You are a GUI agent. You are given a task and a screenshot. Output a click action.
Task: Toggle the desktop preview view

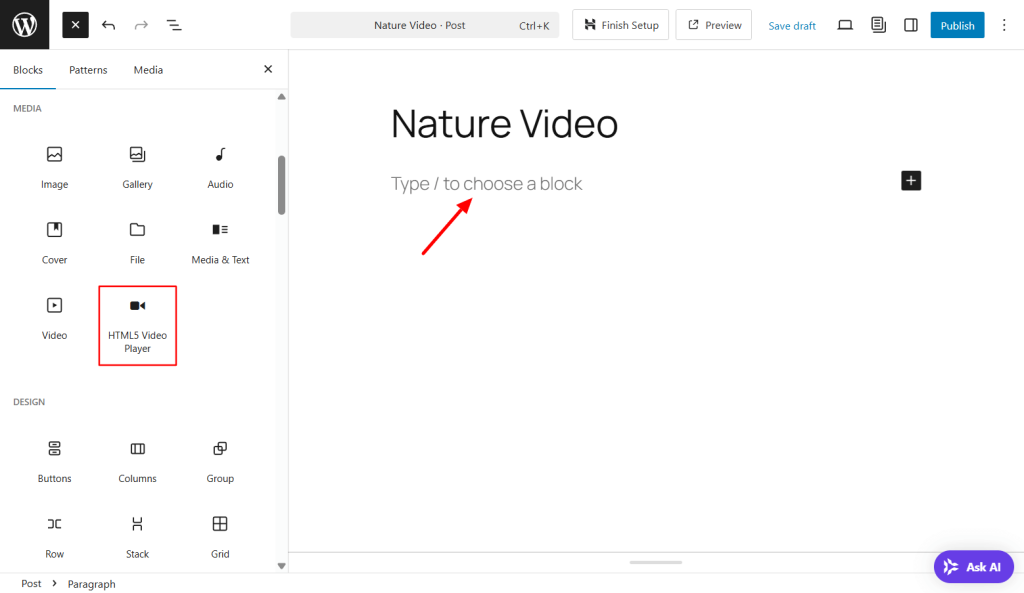point(845,25)
